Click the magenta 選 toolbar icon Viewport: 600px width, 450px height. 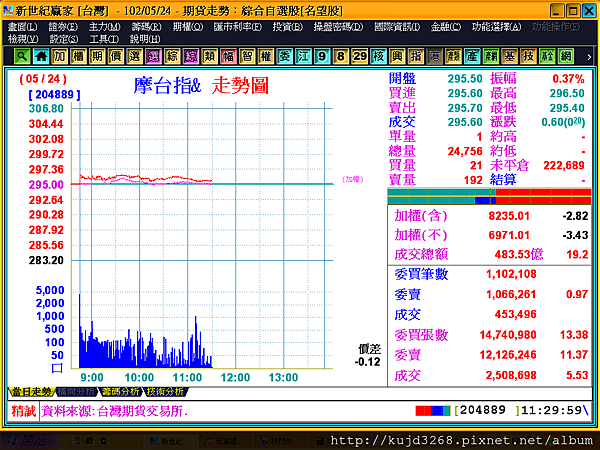coord(153,56)
